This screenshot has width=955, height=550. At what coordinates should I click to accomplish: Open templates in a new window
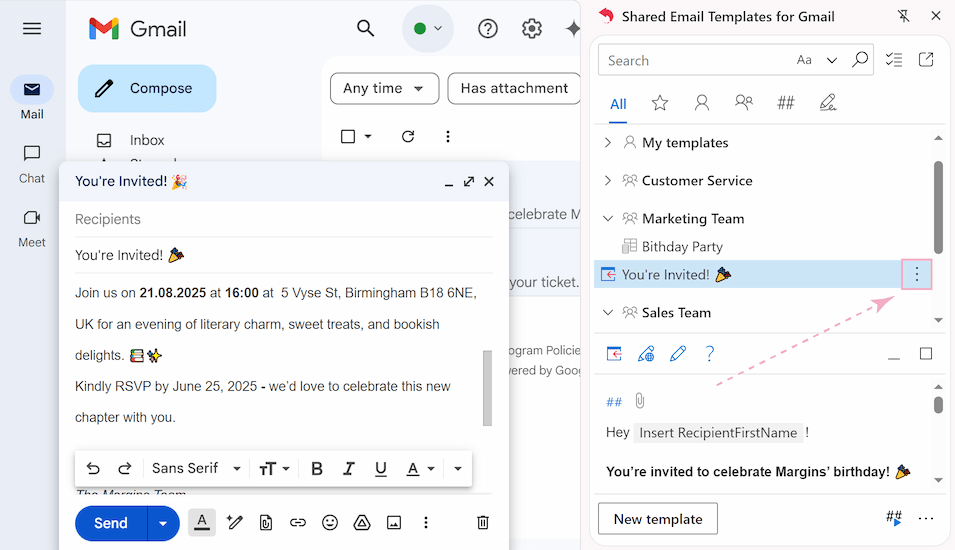(926, 59)
